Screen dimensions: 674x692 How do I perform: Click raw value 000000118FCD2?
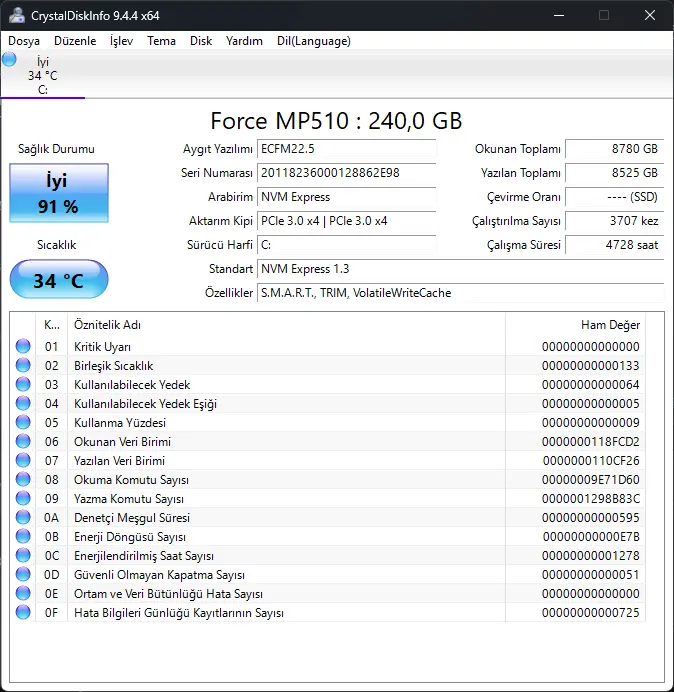click(591, 442)
